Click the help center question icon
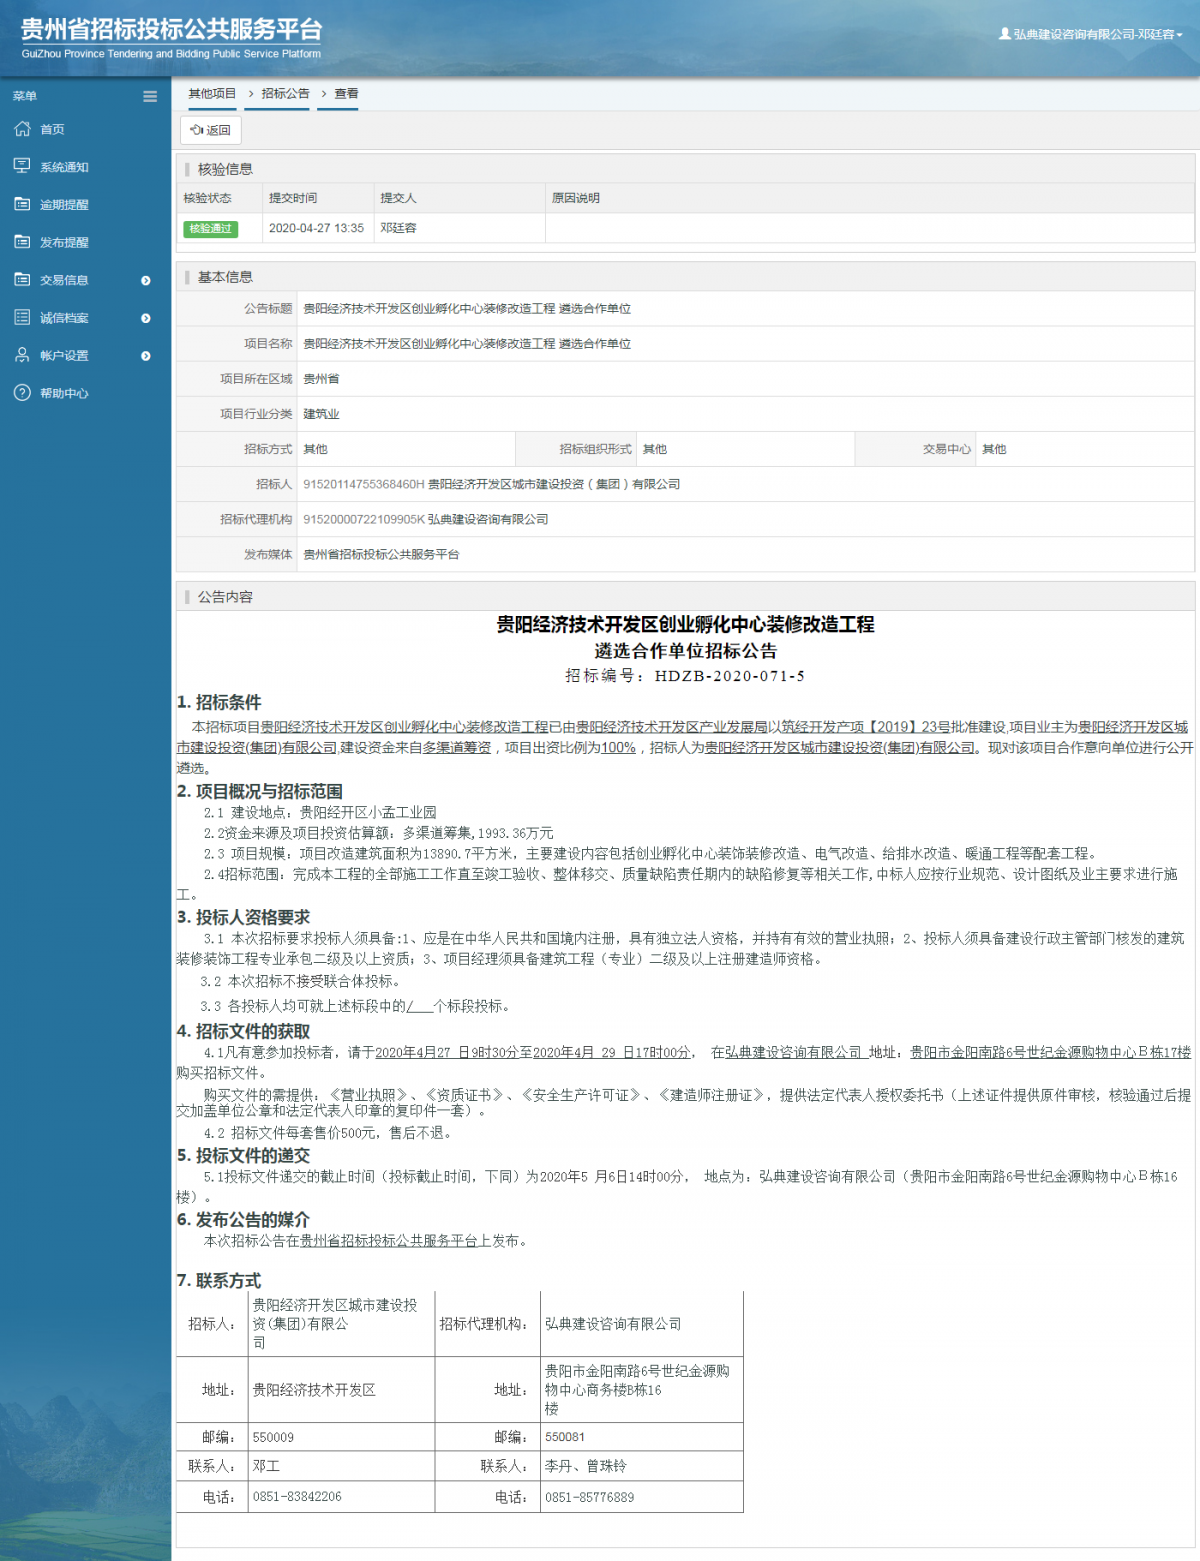Viewport: 1200px width, 1561px height. tap(22, 393)
